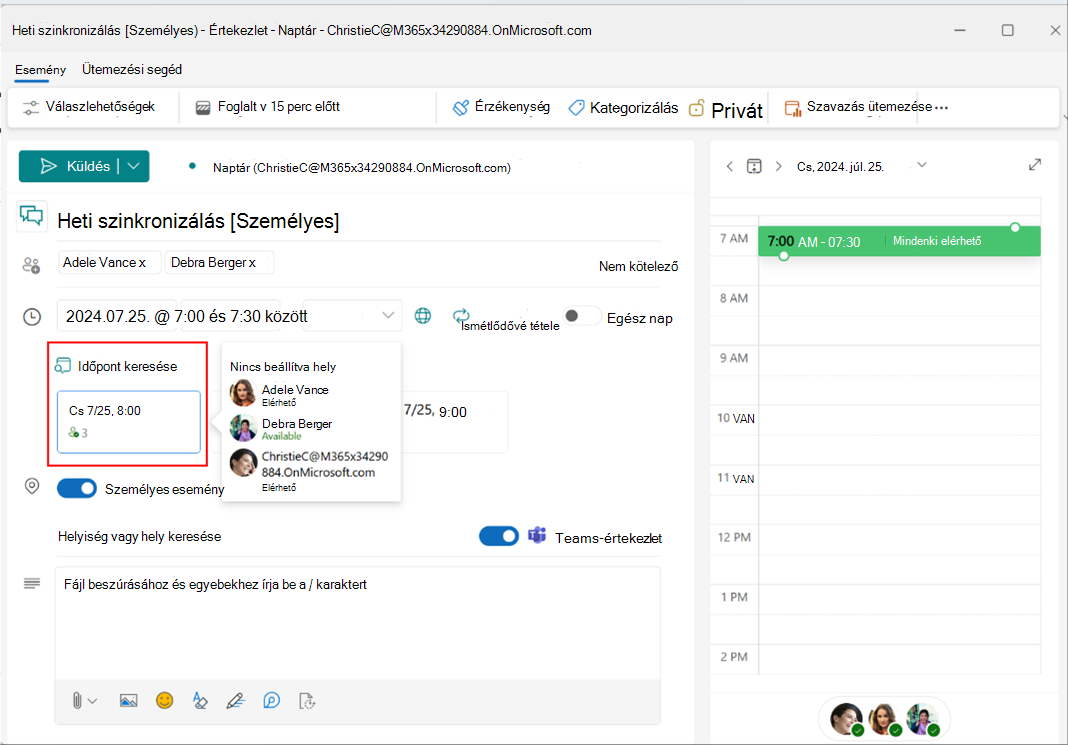Go to next day in calendar pane
Image resolution: width=1068 pixels, height=745 pixels.
pos(779,166)
